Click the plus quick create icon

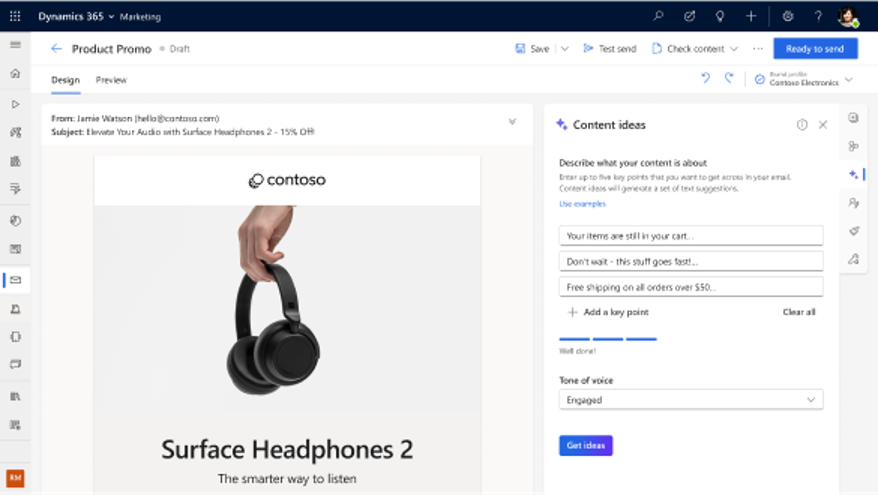coord(751,16)
